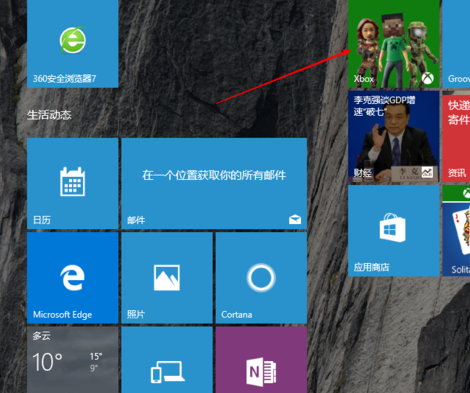Open the 应用商店 store tile
Viewport: 470px width, 393px height.
coord(394,231)
